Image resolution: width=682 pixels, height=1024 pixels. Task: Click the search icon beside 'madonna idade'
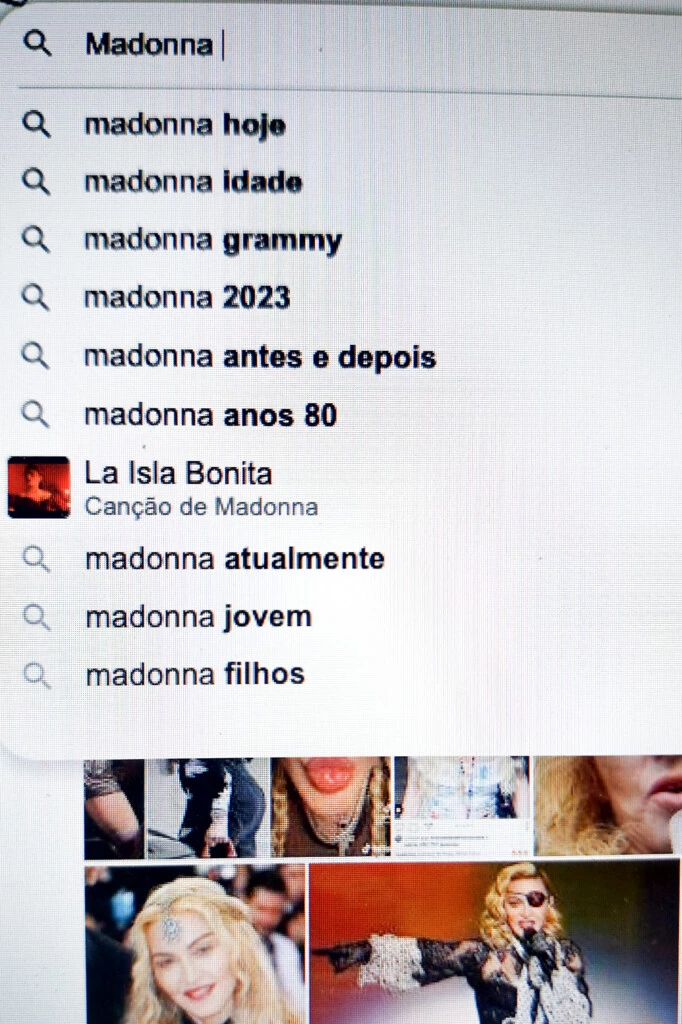tap(37, 182)
